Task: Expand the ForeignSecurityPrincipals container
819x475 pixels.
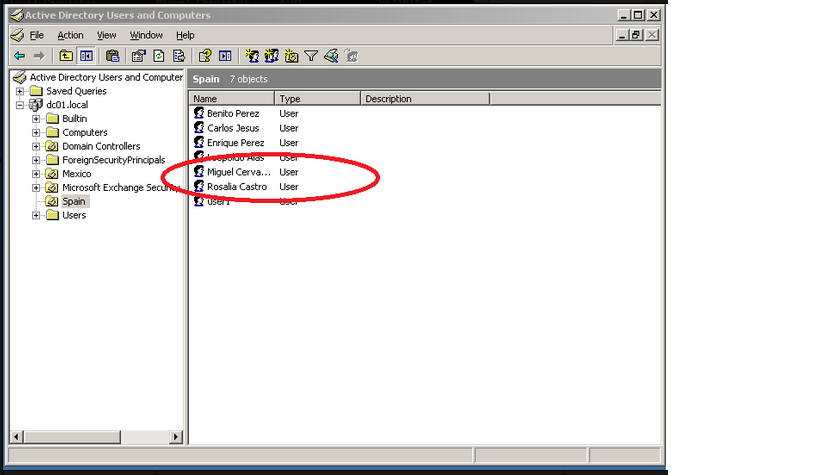Action: click(36, 160)
